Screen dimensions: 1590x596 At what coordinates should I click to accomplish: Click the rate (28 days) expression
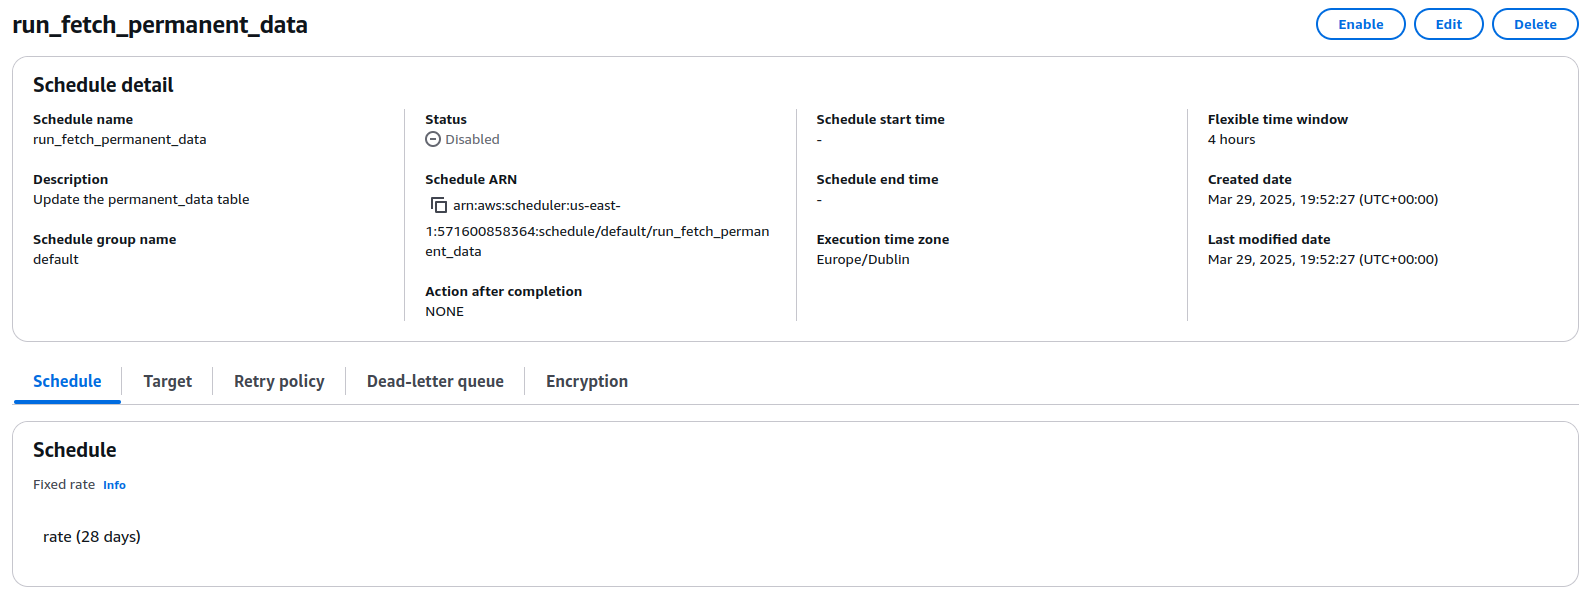click(92, 537)
